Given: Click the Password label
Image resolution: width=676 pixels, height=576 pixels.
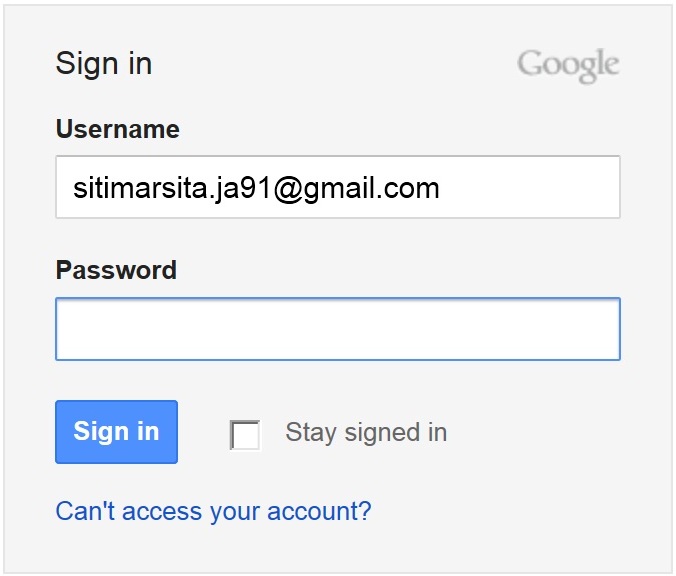Looking at the screenshot, I should pos(116,270).
